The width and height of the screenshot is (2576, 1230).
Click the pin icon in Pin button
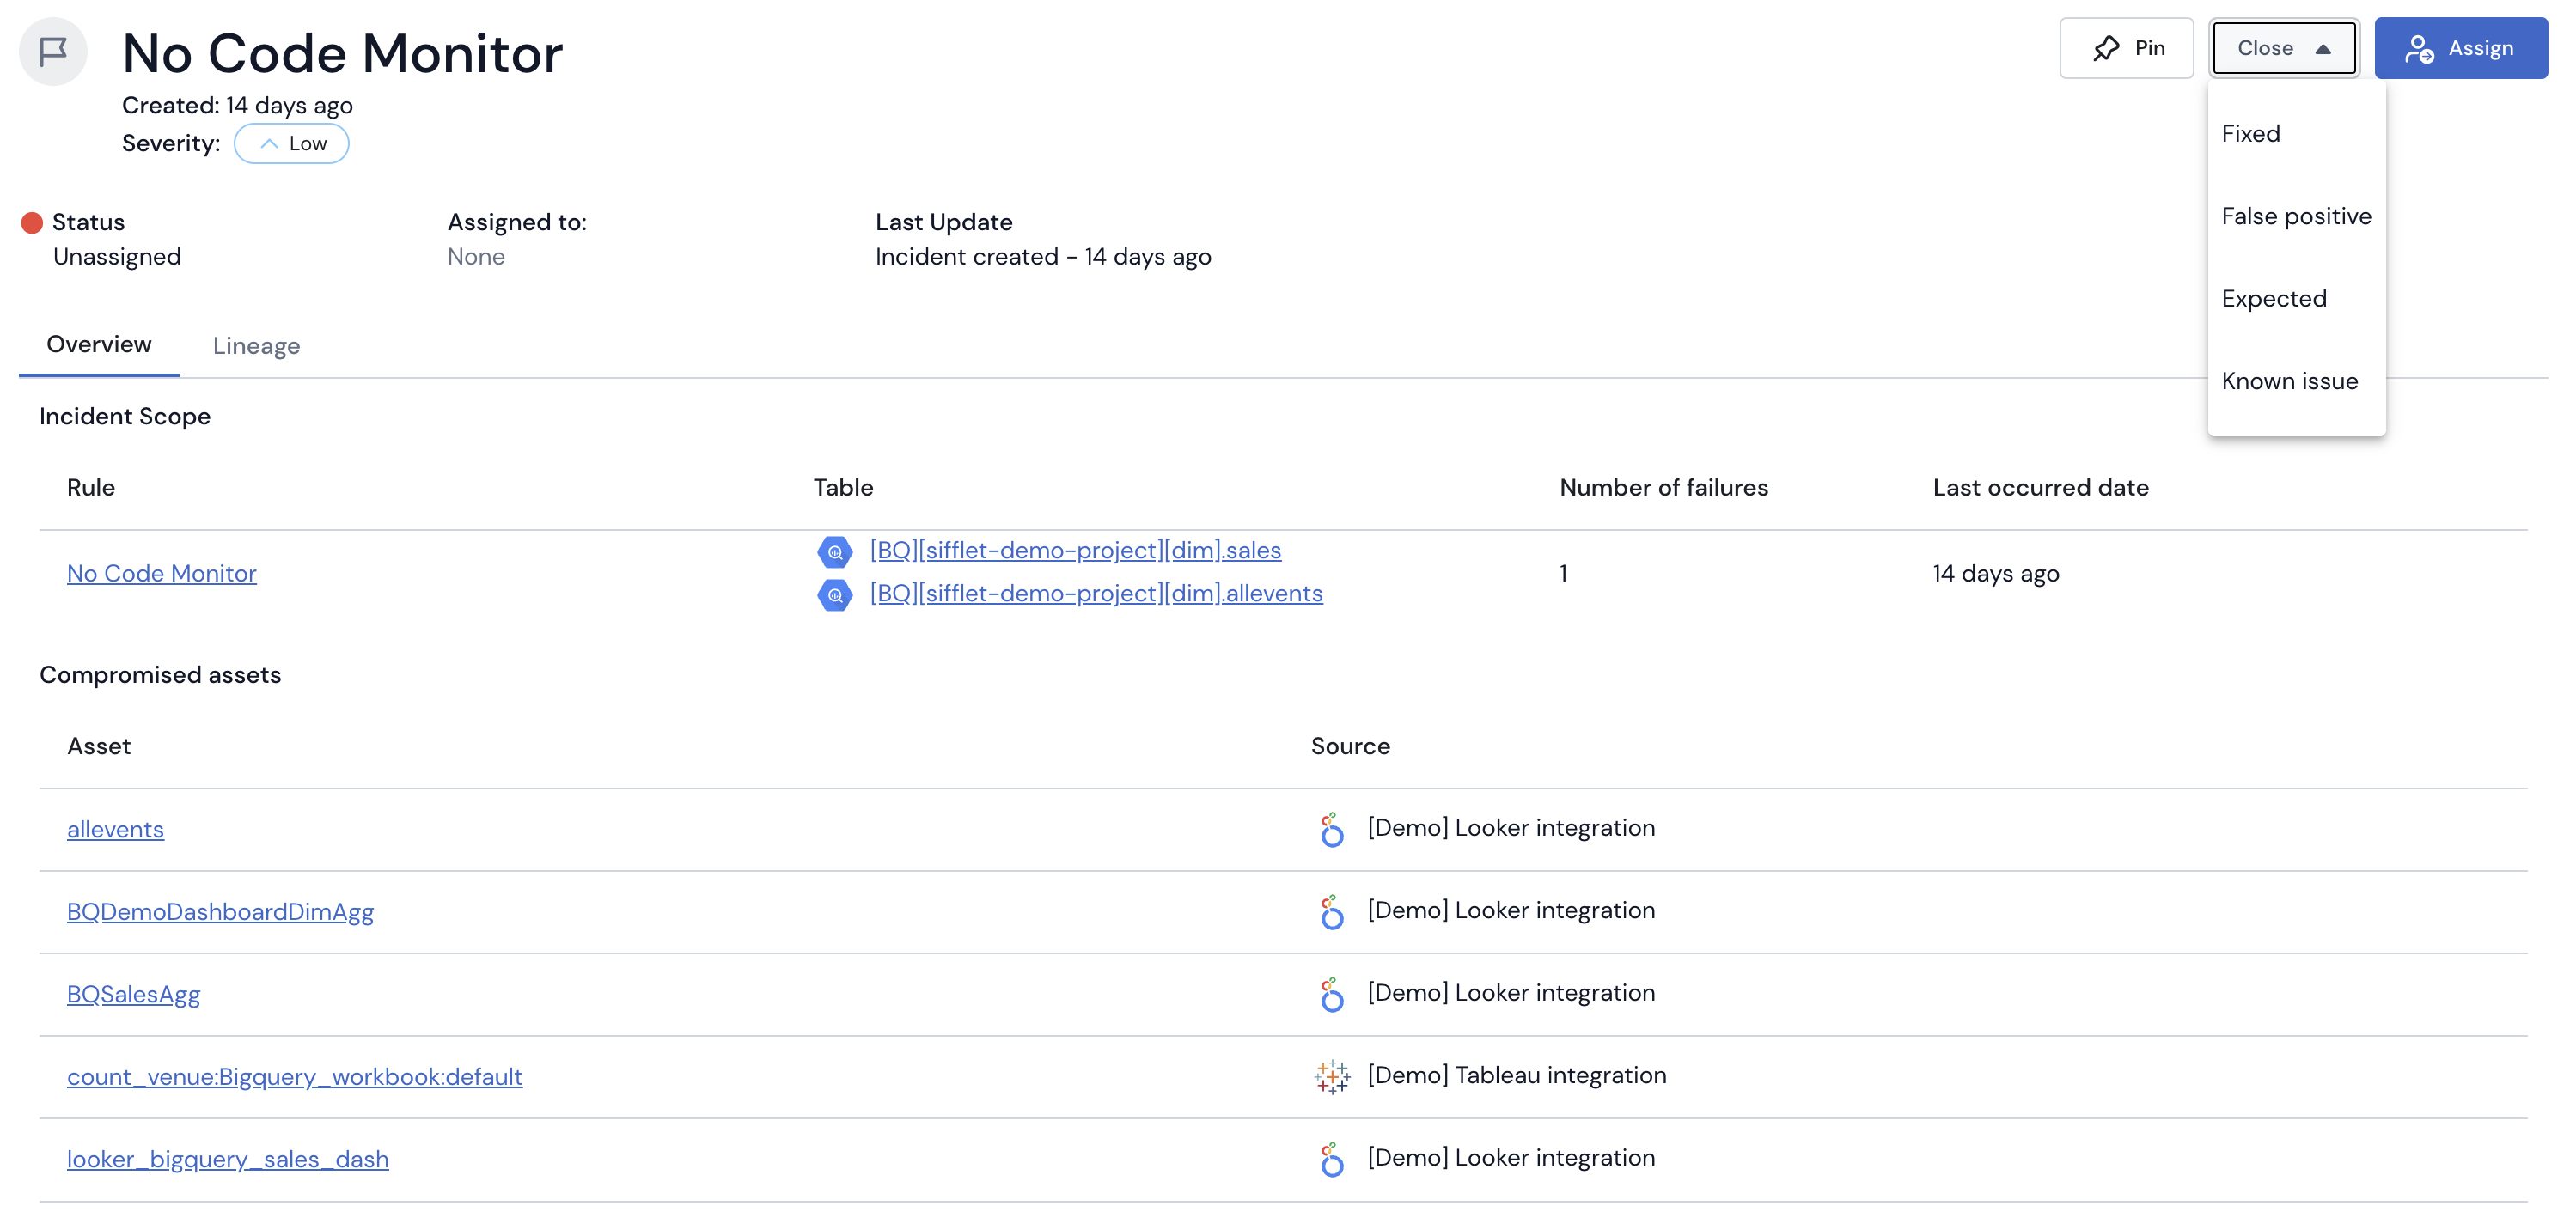[2106, 48]
